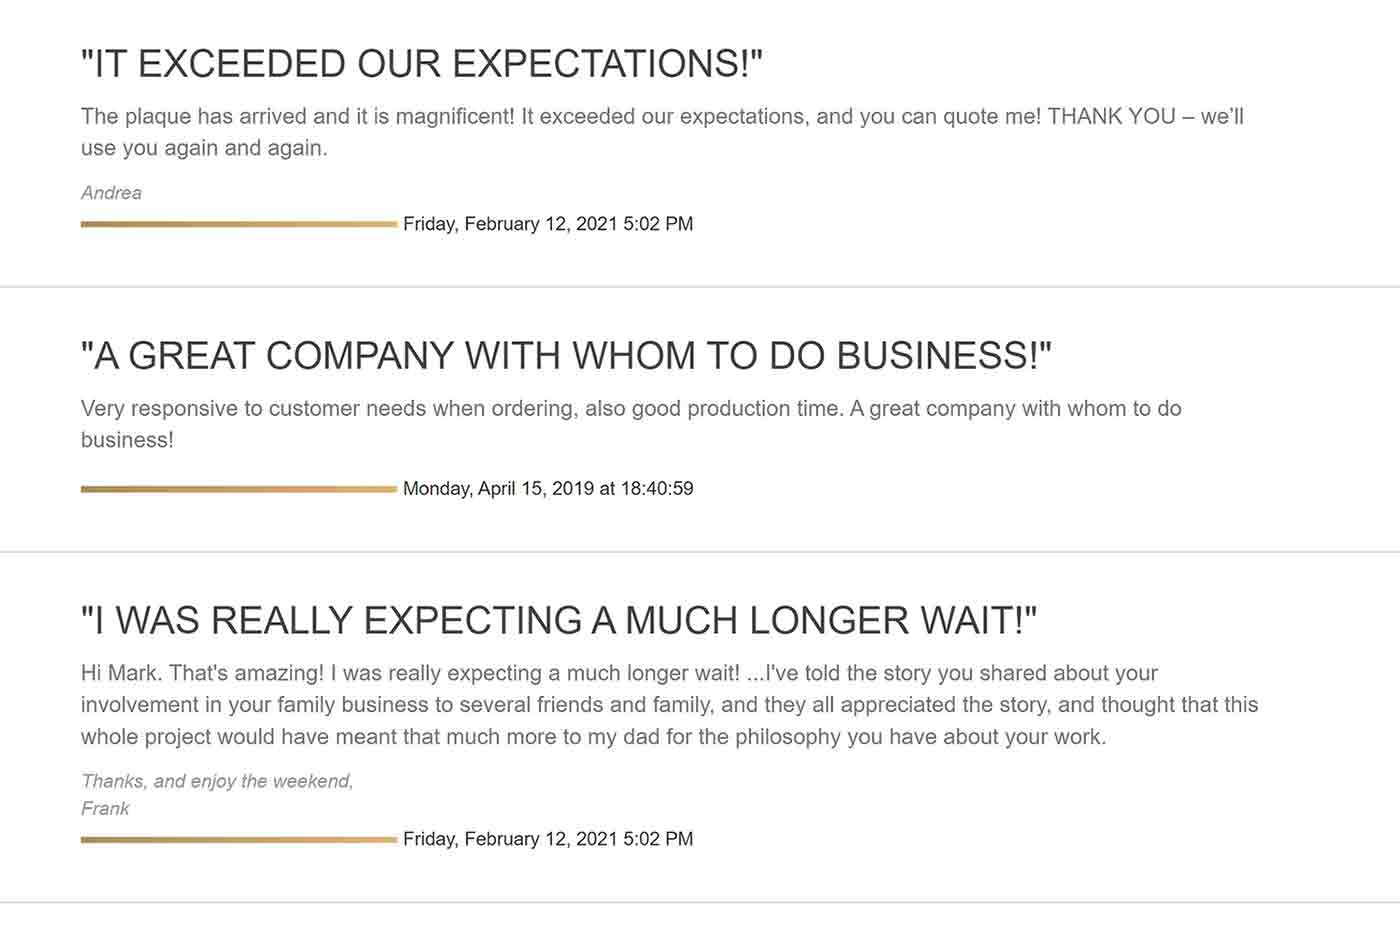This screenshot has width=1400, height=928.
Task: Click the "MUCH LONGER WAIT!" testimonial heading
Action: 559,621
